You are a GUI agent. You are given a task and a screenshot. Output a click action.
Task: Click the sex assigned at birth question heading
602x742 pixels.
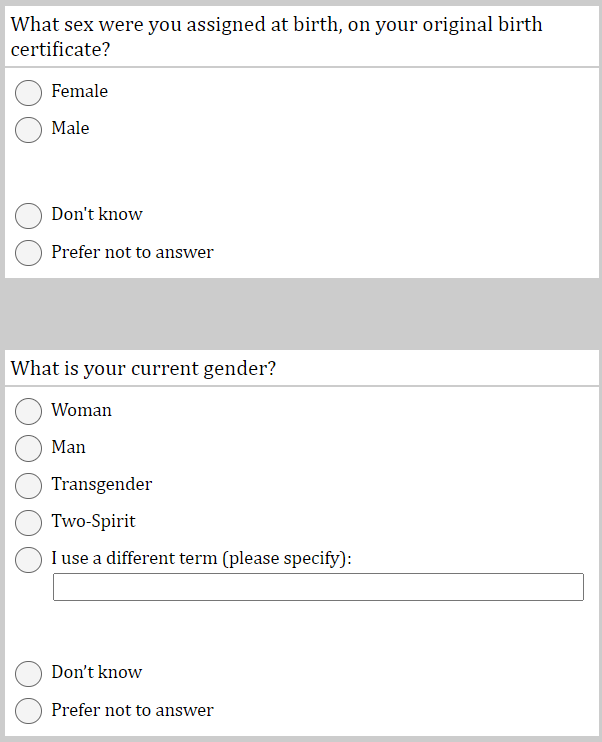276,36
